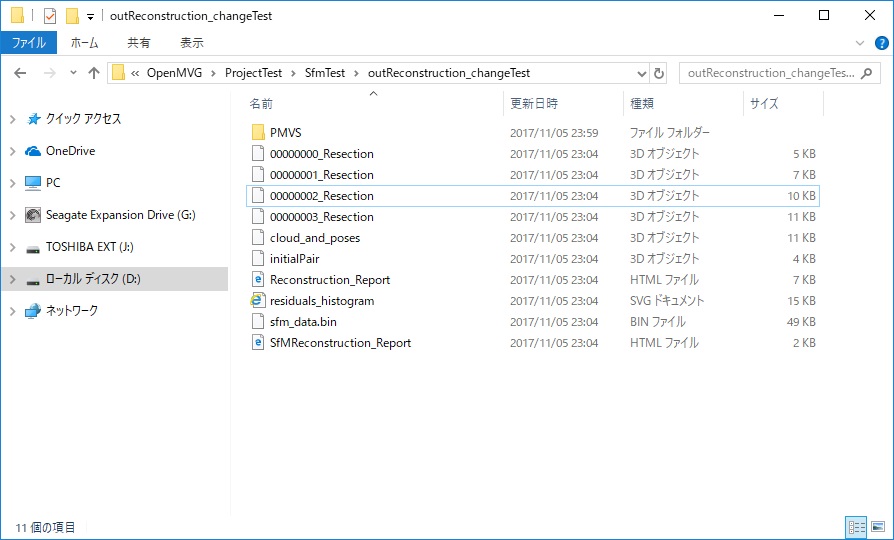Select the OneDrive cloud icon
The height and width of the screenshot is (540, 894).
(x=33, y=151)
